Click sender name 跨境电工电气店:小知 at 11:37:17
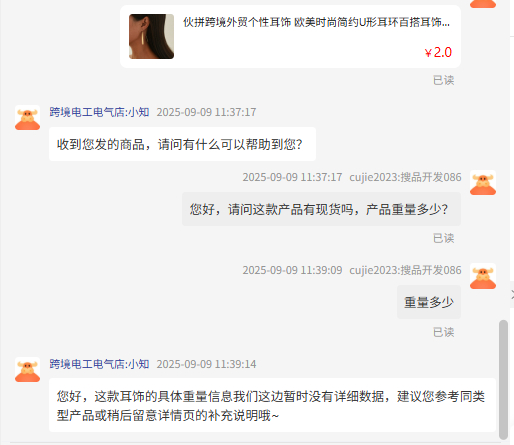The width and height of the screenshot is (514, 445). tap(99, 112)
